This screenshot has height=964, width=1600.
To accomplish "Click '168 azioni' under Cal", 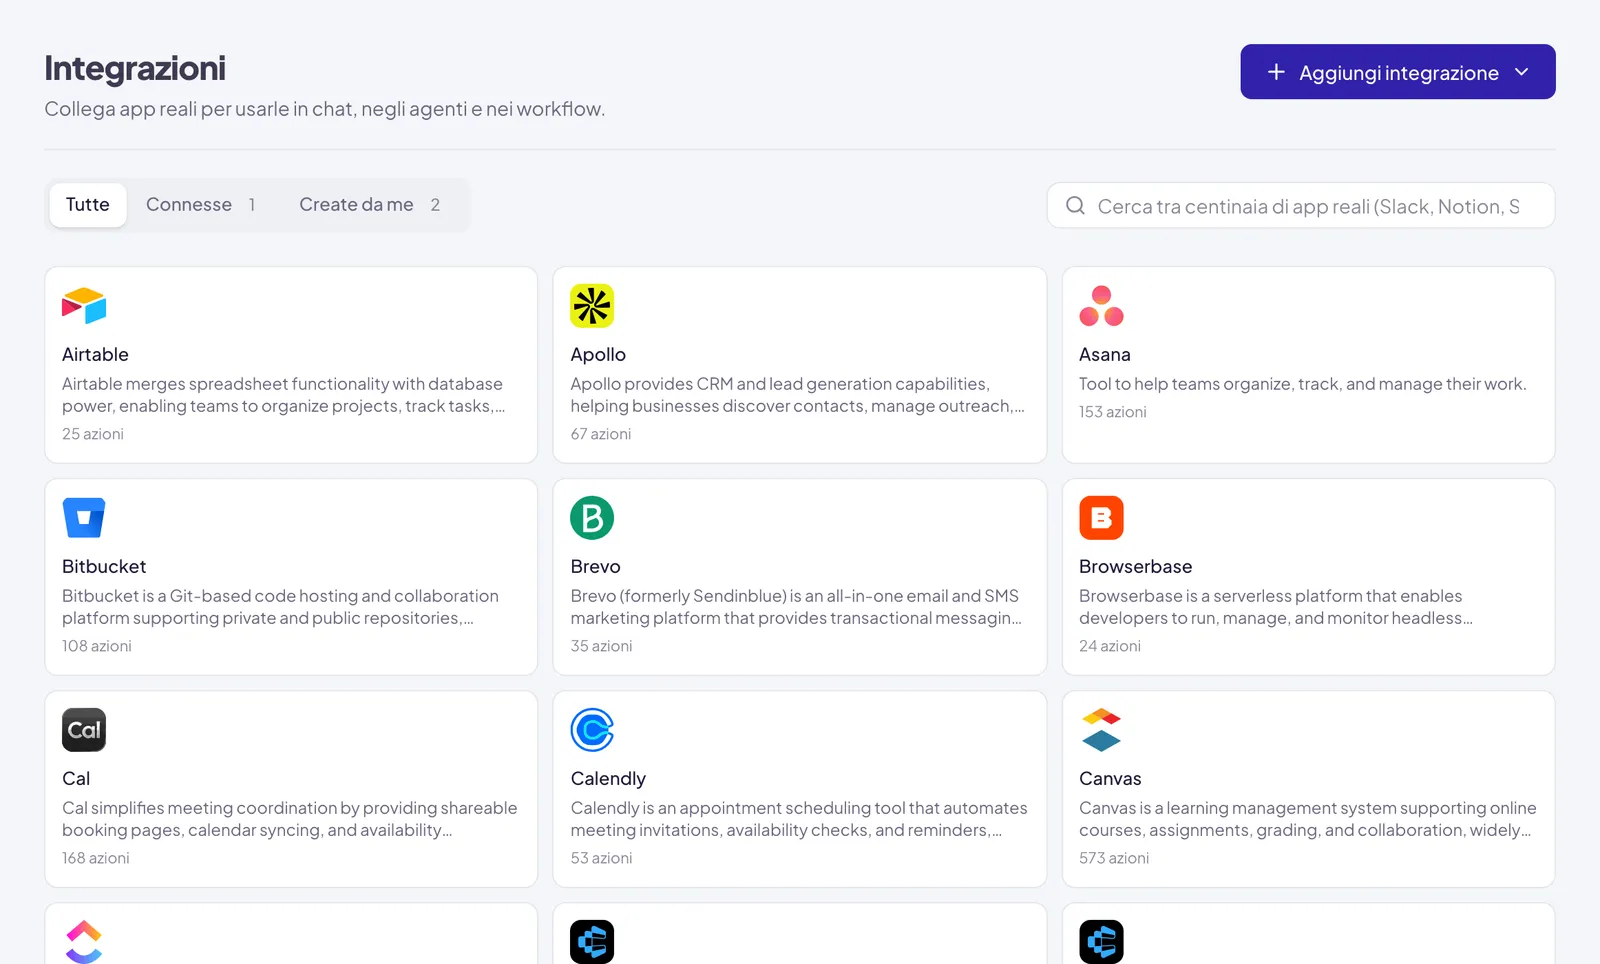I will 96,858.
